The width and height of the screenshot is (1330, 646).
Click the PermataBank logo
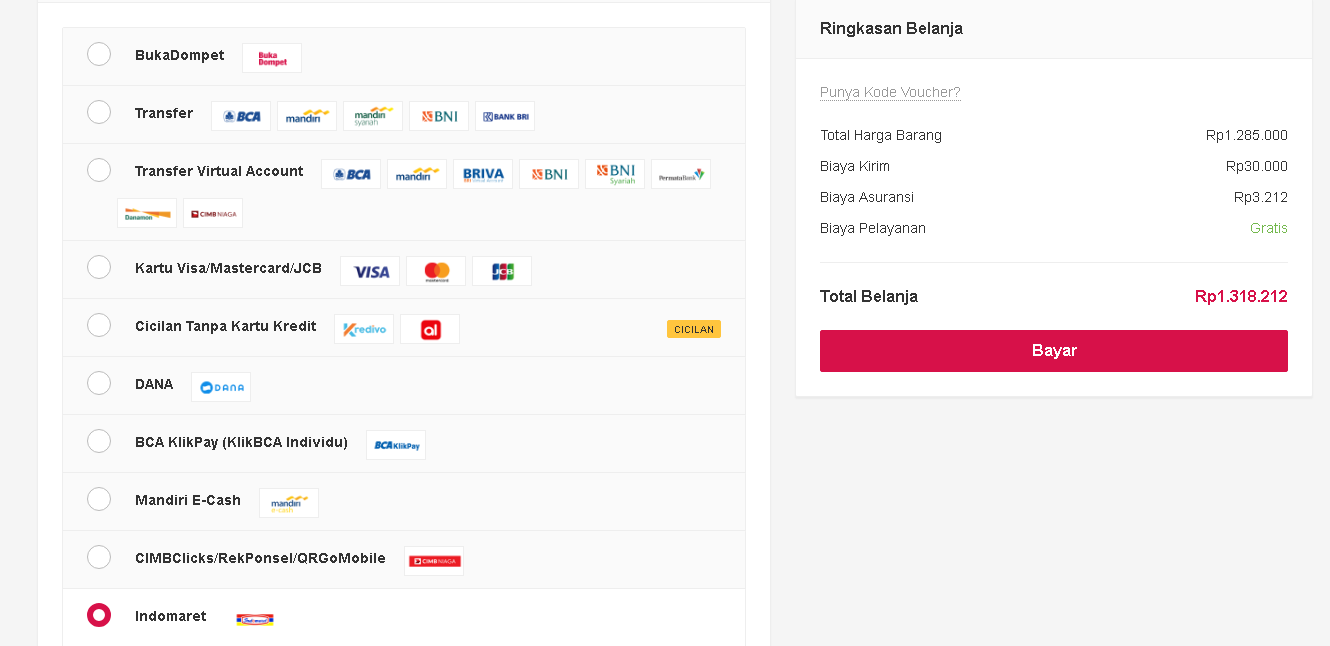tap(681, 174)
